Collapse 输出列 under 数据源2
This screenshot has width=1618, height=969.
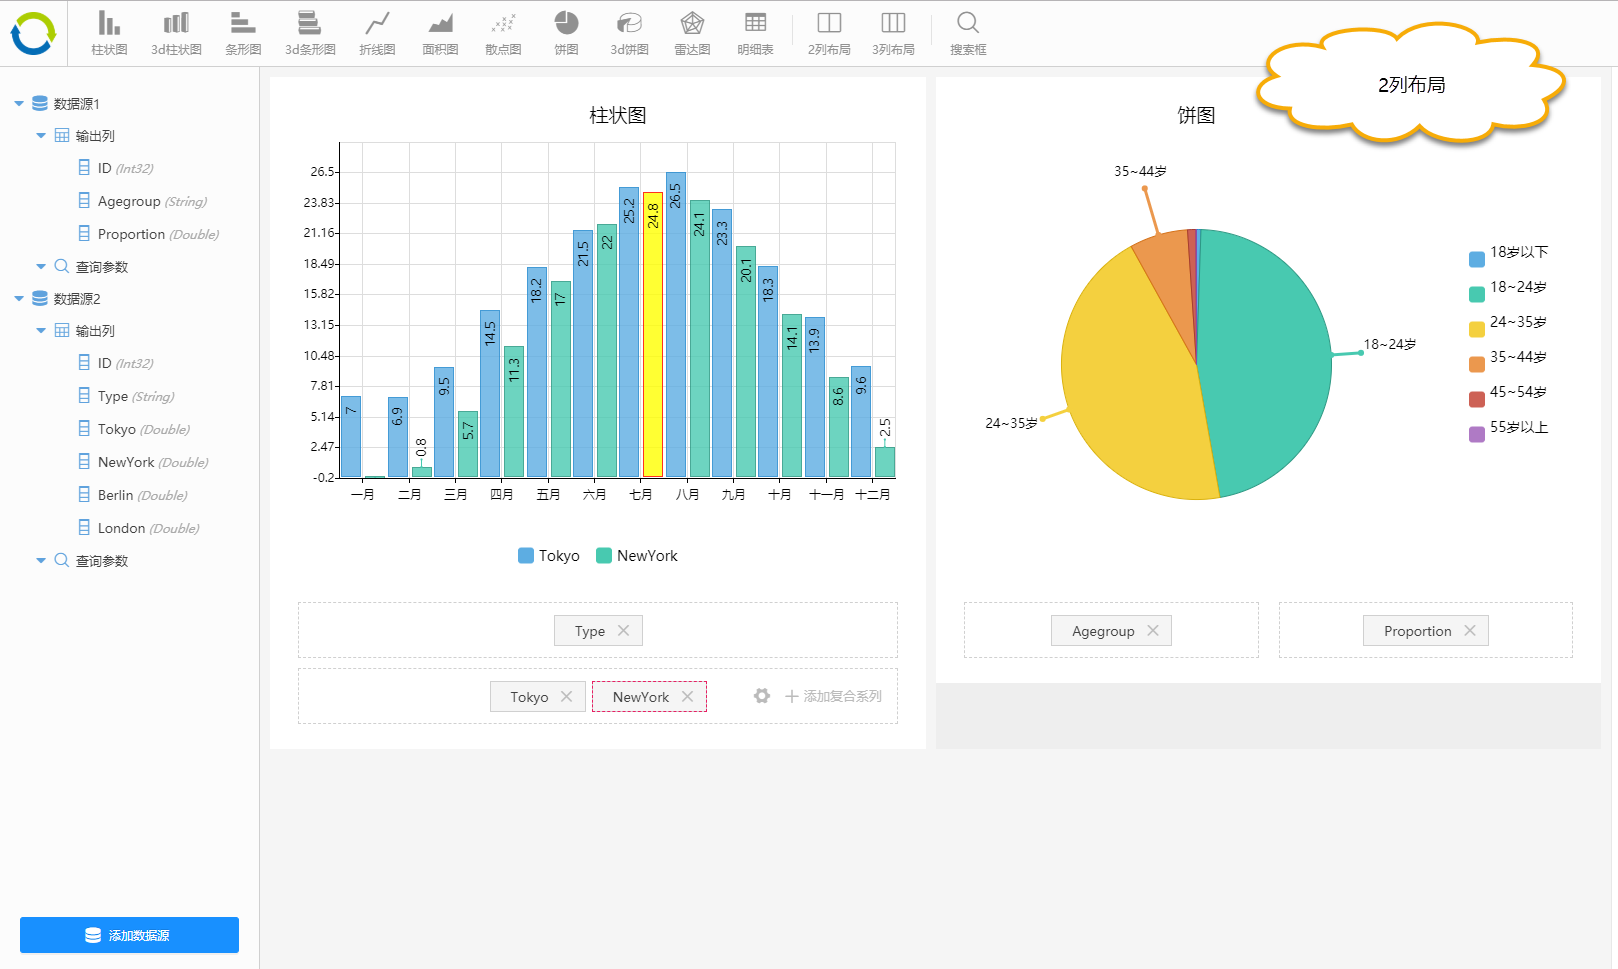(x=41, y=330)
